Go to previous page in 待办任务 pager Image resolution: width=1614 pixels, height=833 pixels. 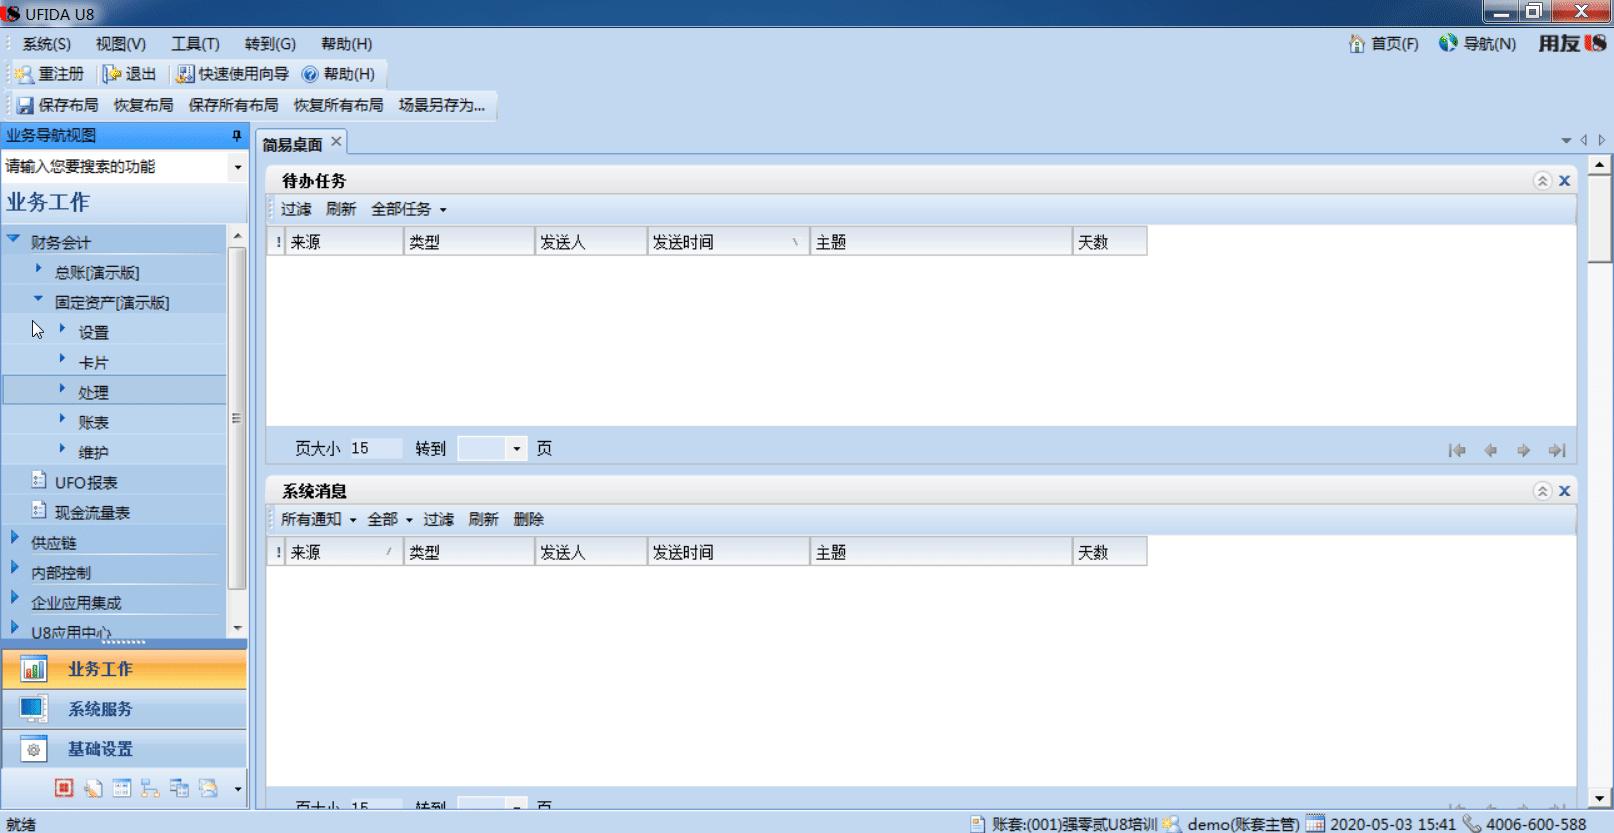[x=1490, y=451]
